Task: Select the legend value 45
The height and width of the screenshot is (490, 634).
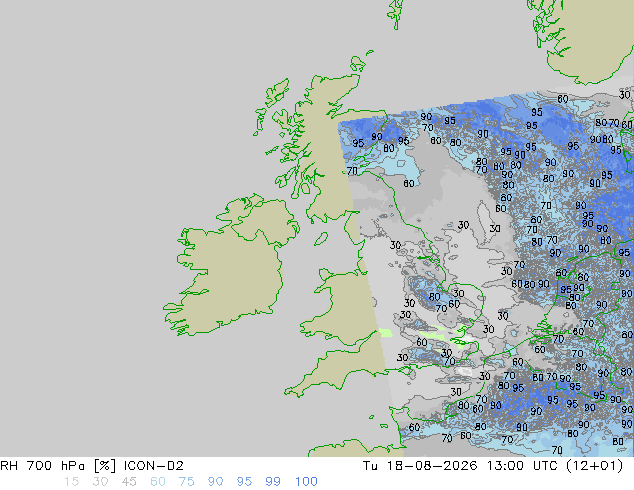Action: tap(129, 482)
